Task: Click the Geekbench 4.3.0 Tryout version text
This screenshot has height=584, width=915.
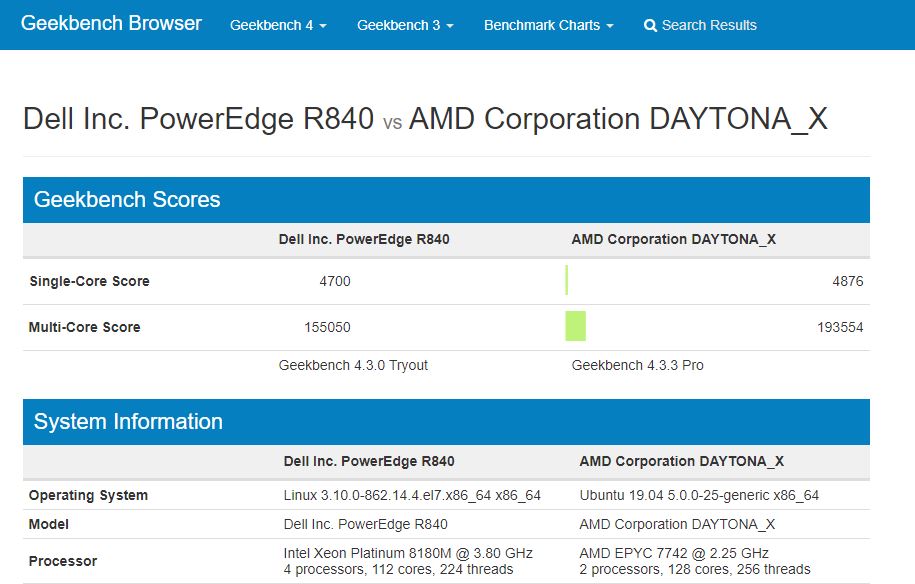Action: point(353,365)
